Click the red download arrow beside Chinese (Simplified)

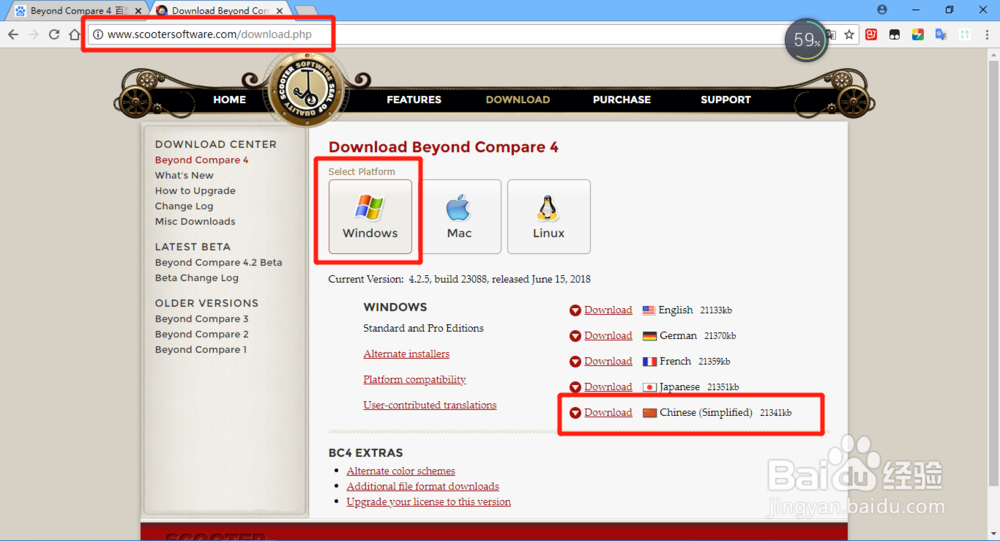click(x=575, y=413)
